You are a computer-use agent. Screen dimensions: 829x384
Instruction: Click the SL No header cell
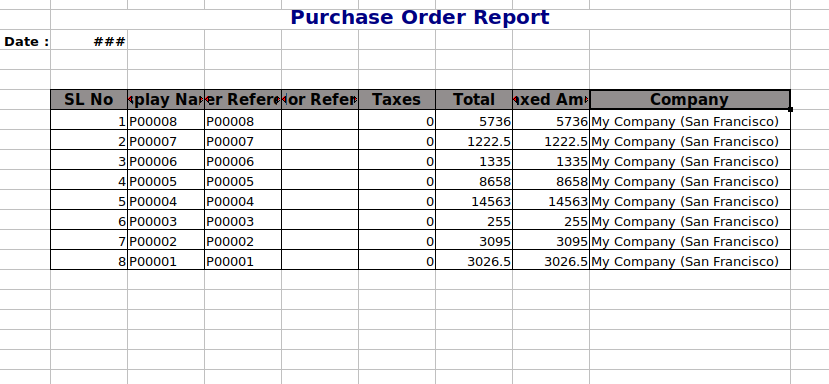(89, 99)
